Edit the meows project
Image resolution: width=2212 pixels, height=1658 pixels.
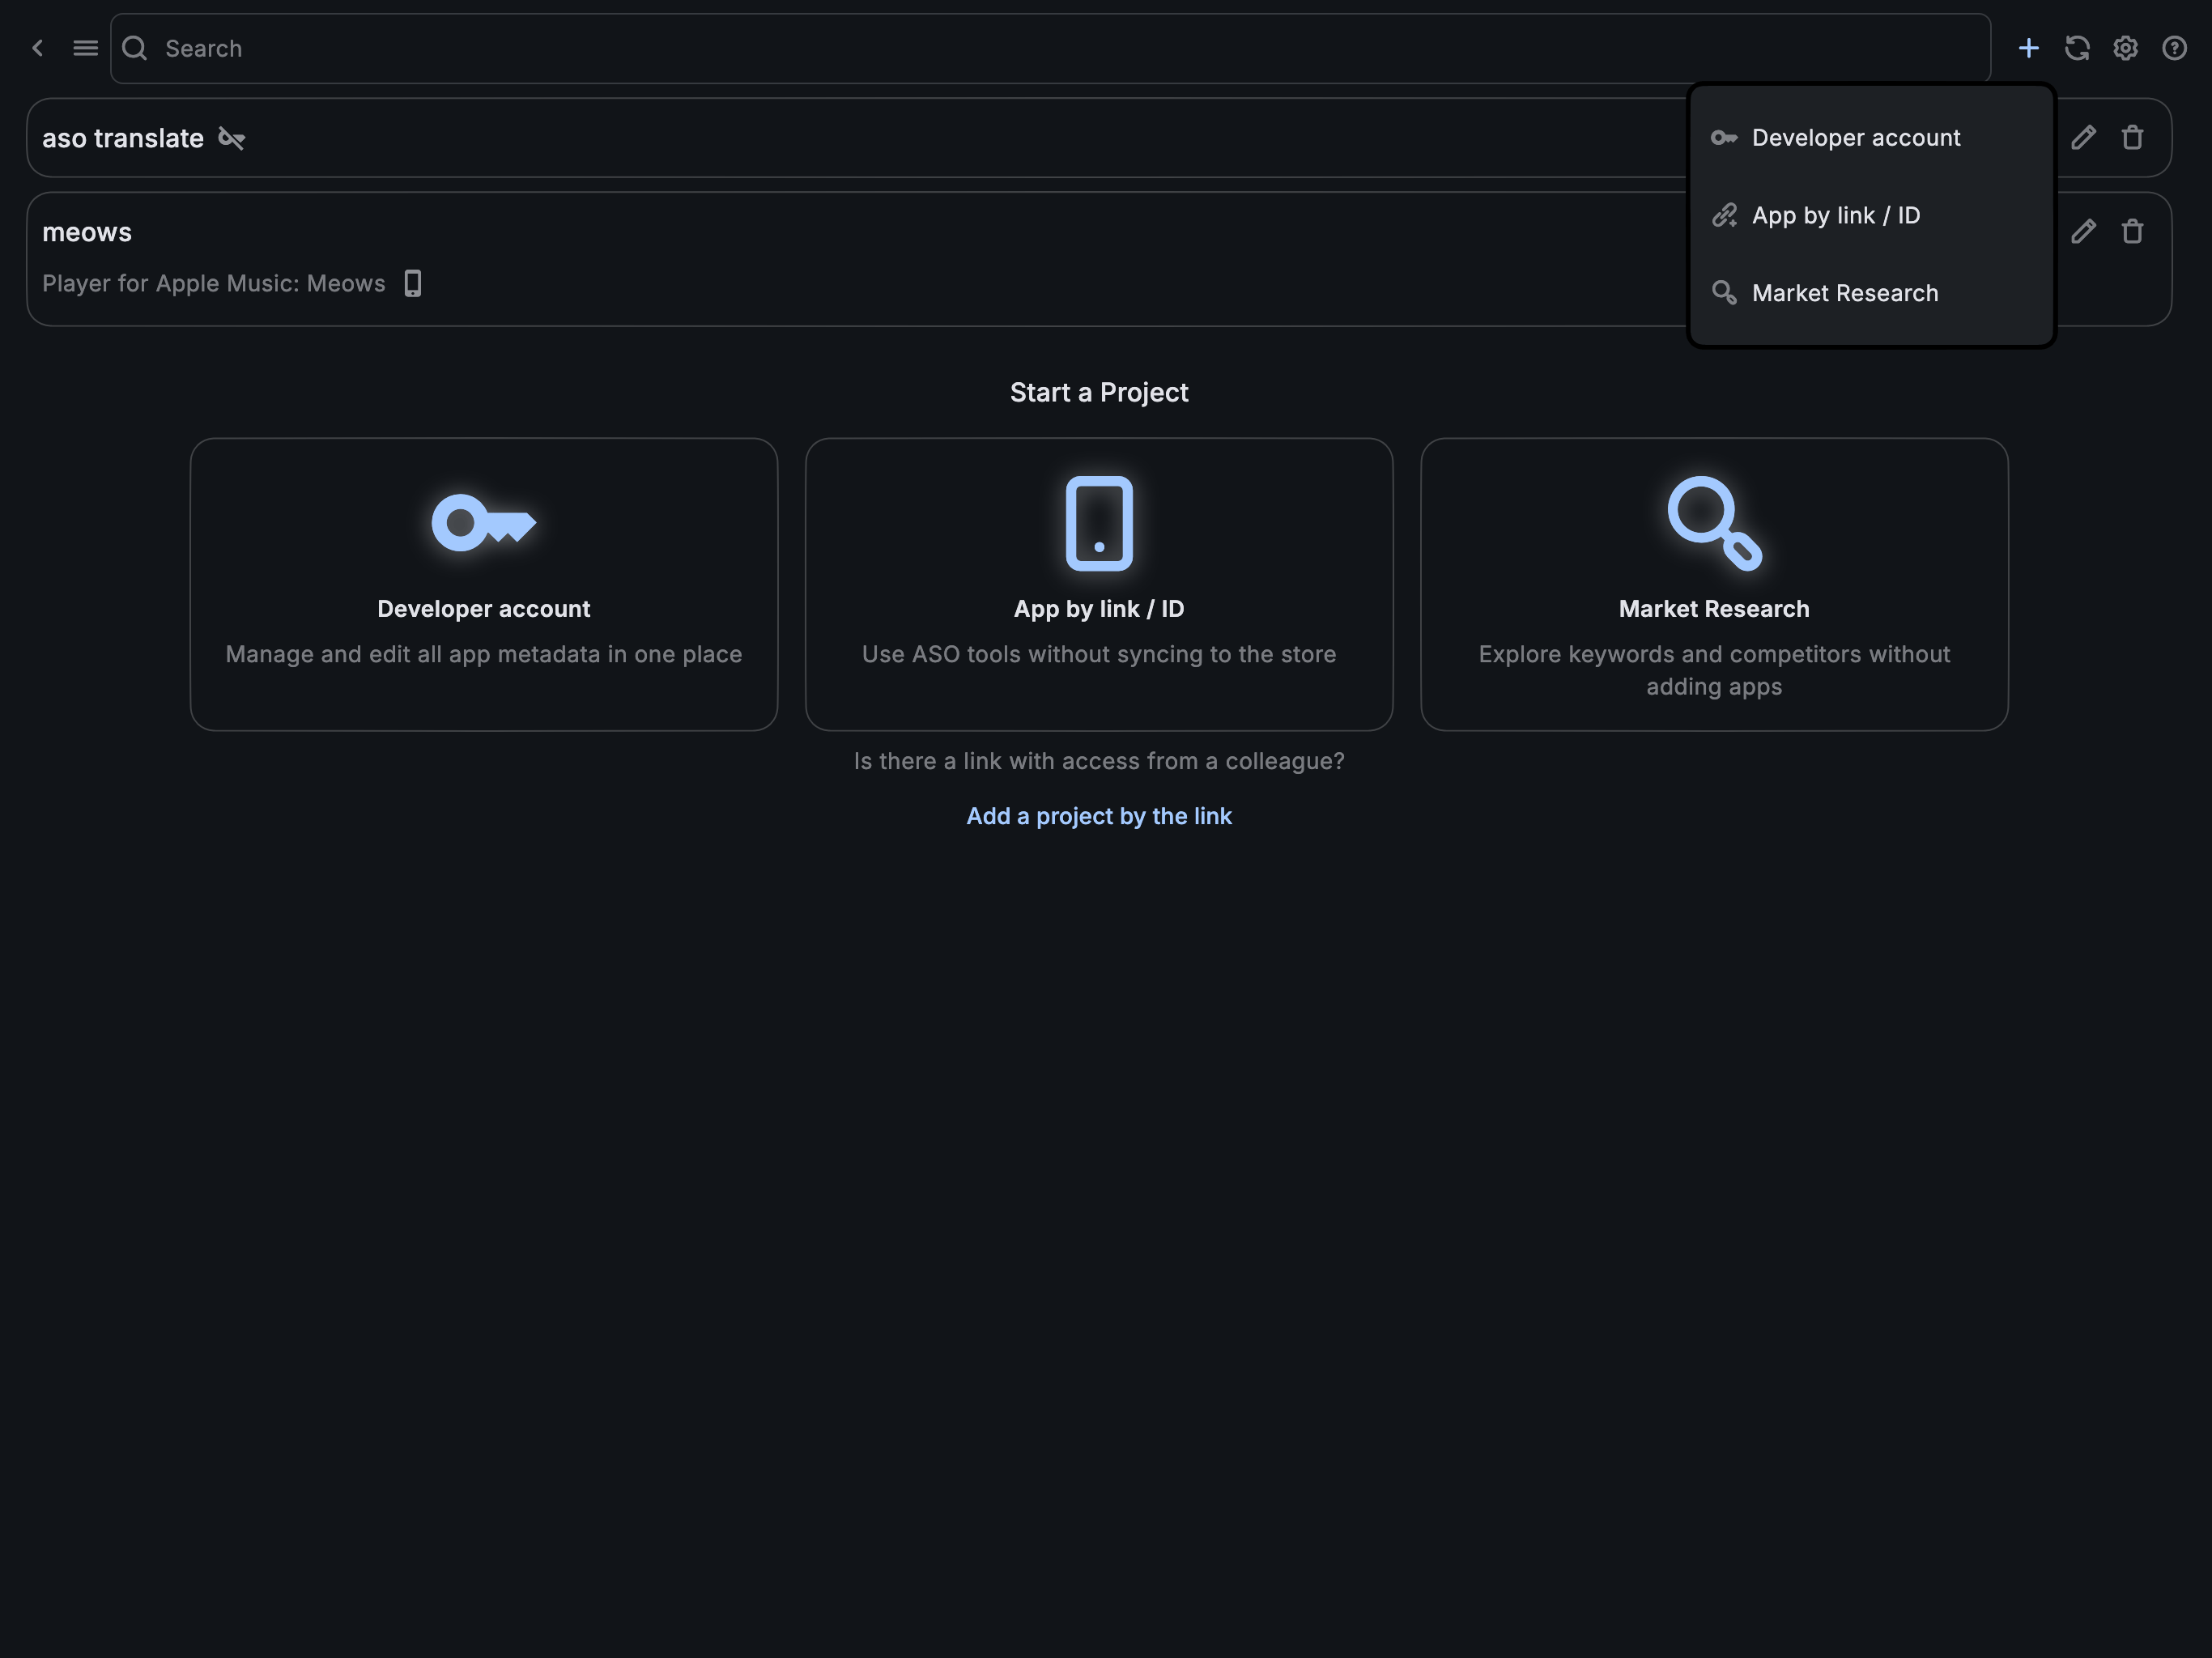coord(2083,232)
